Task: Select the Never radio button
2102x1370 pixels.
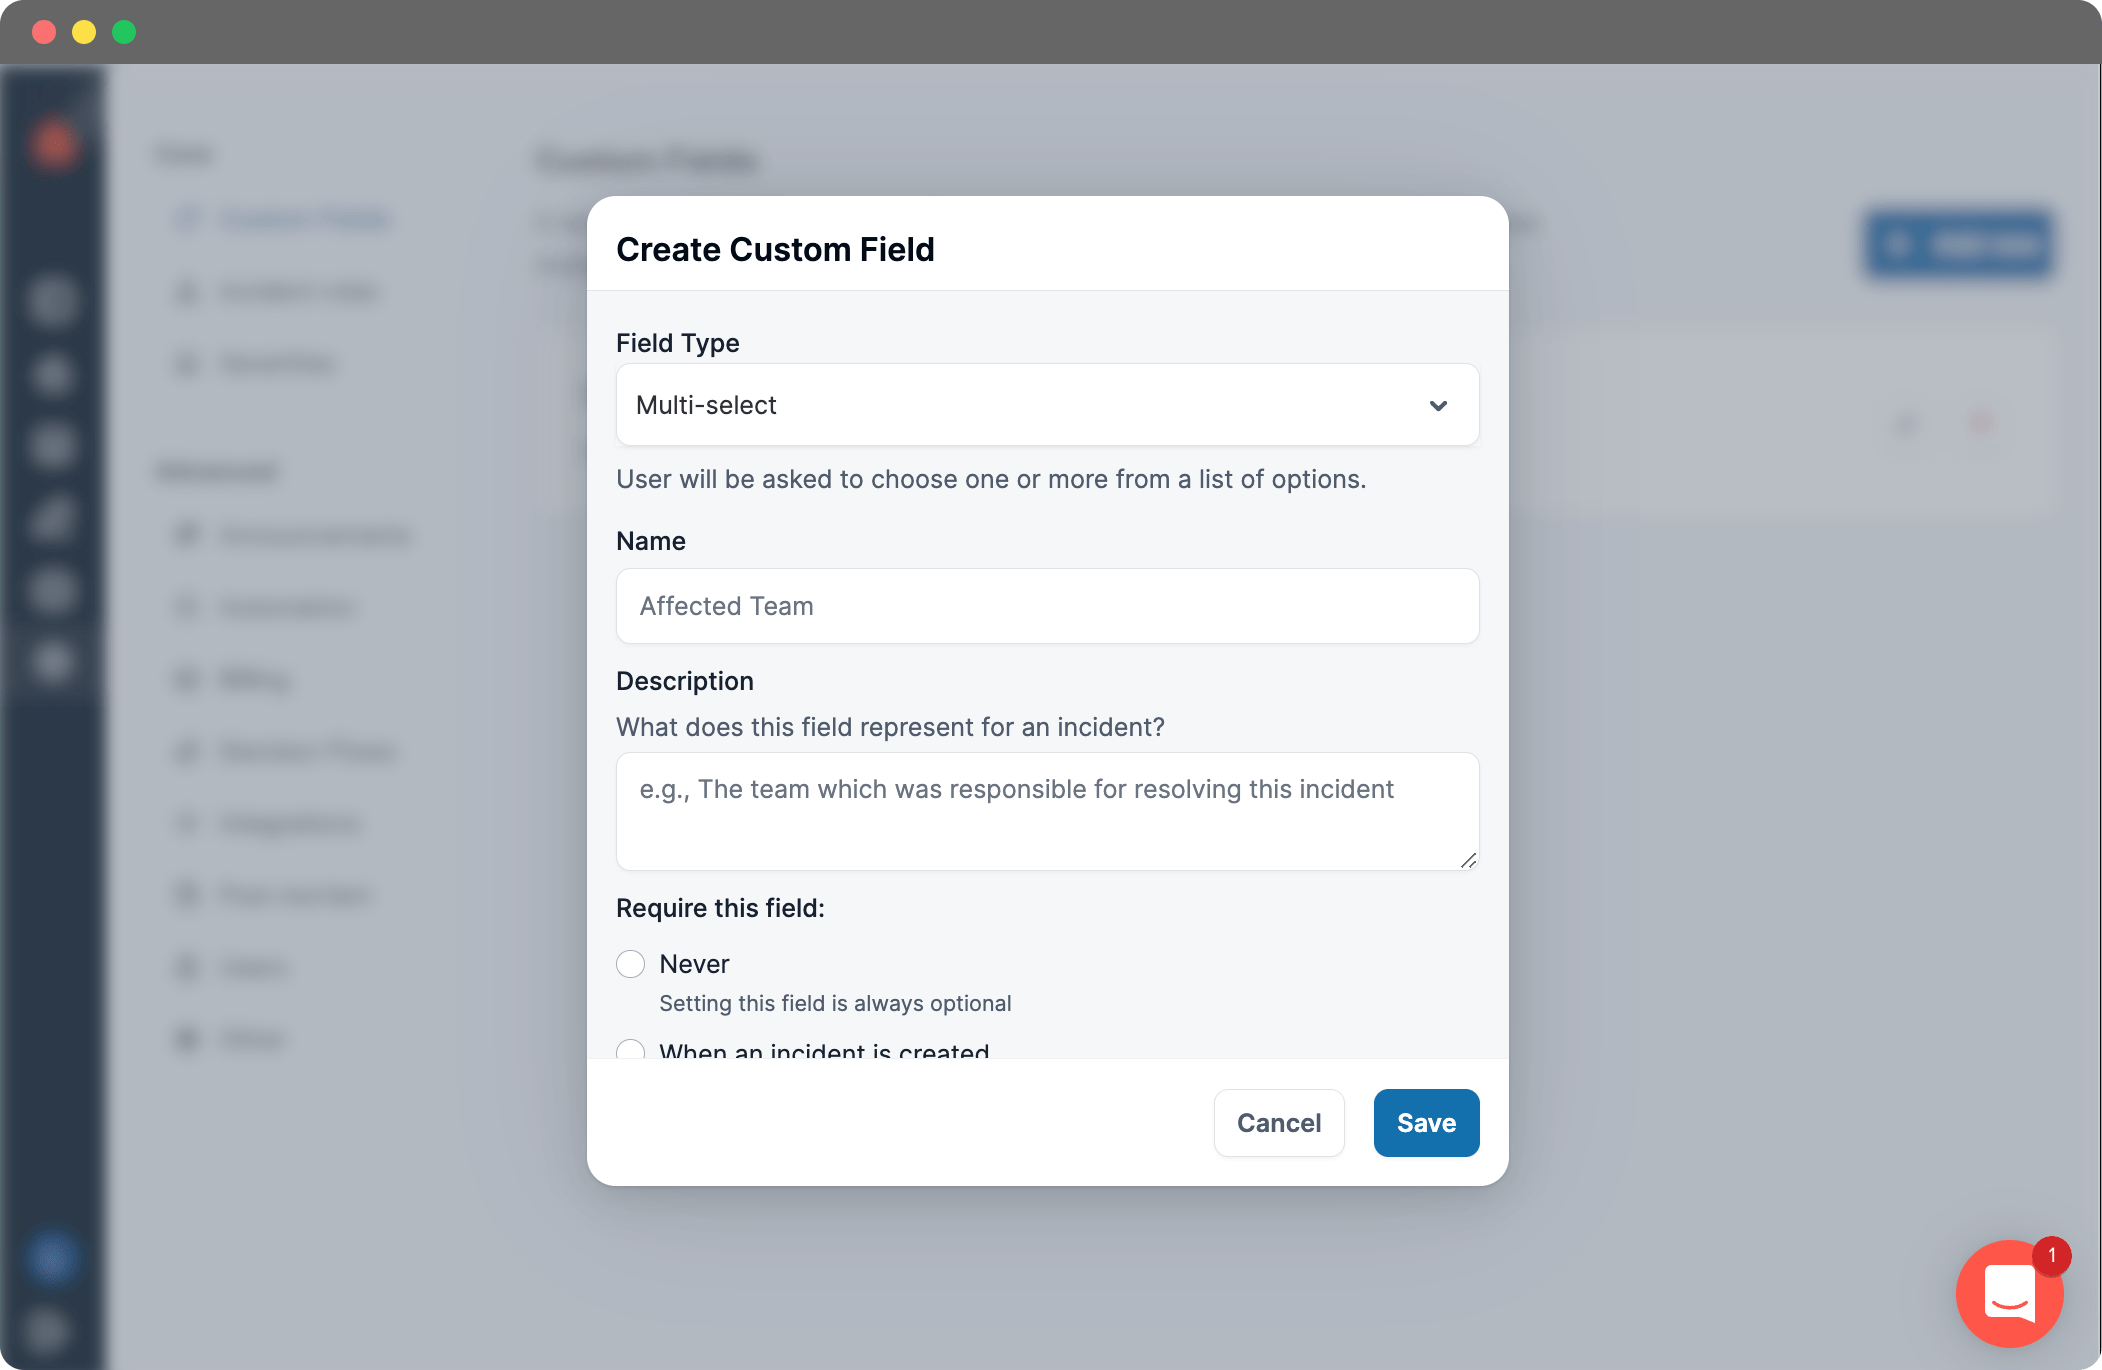Action: 631,964
